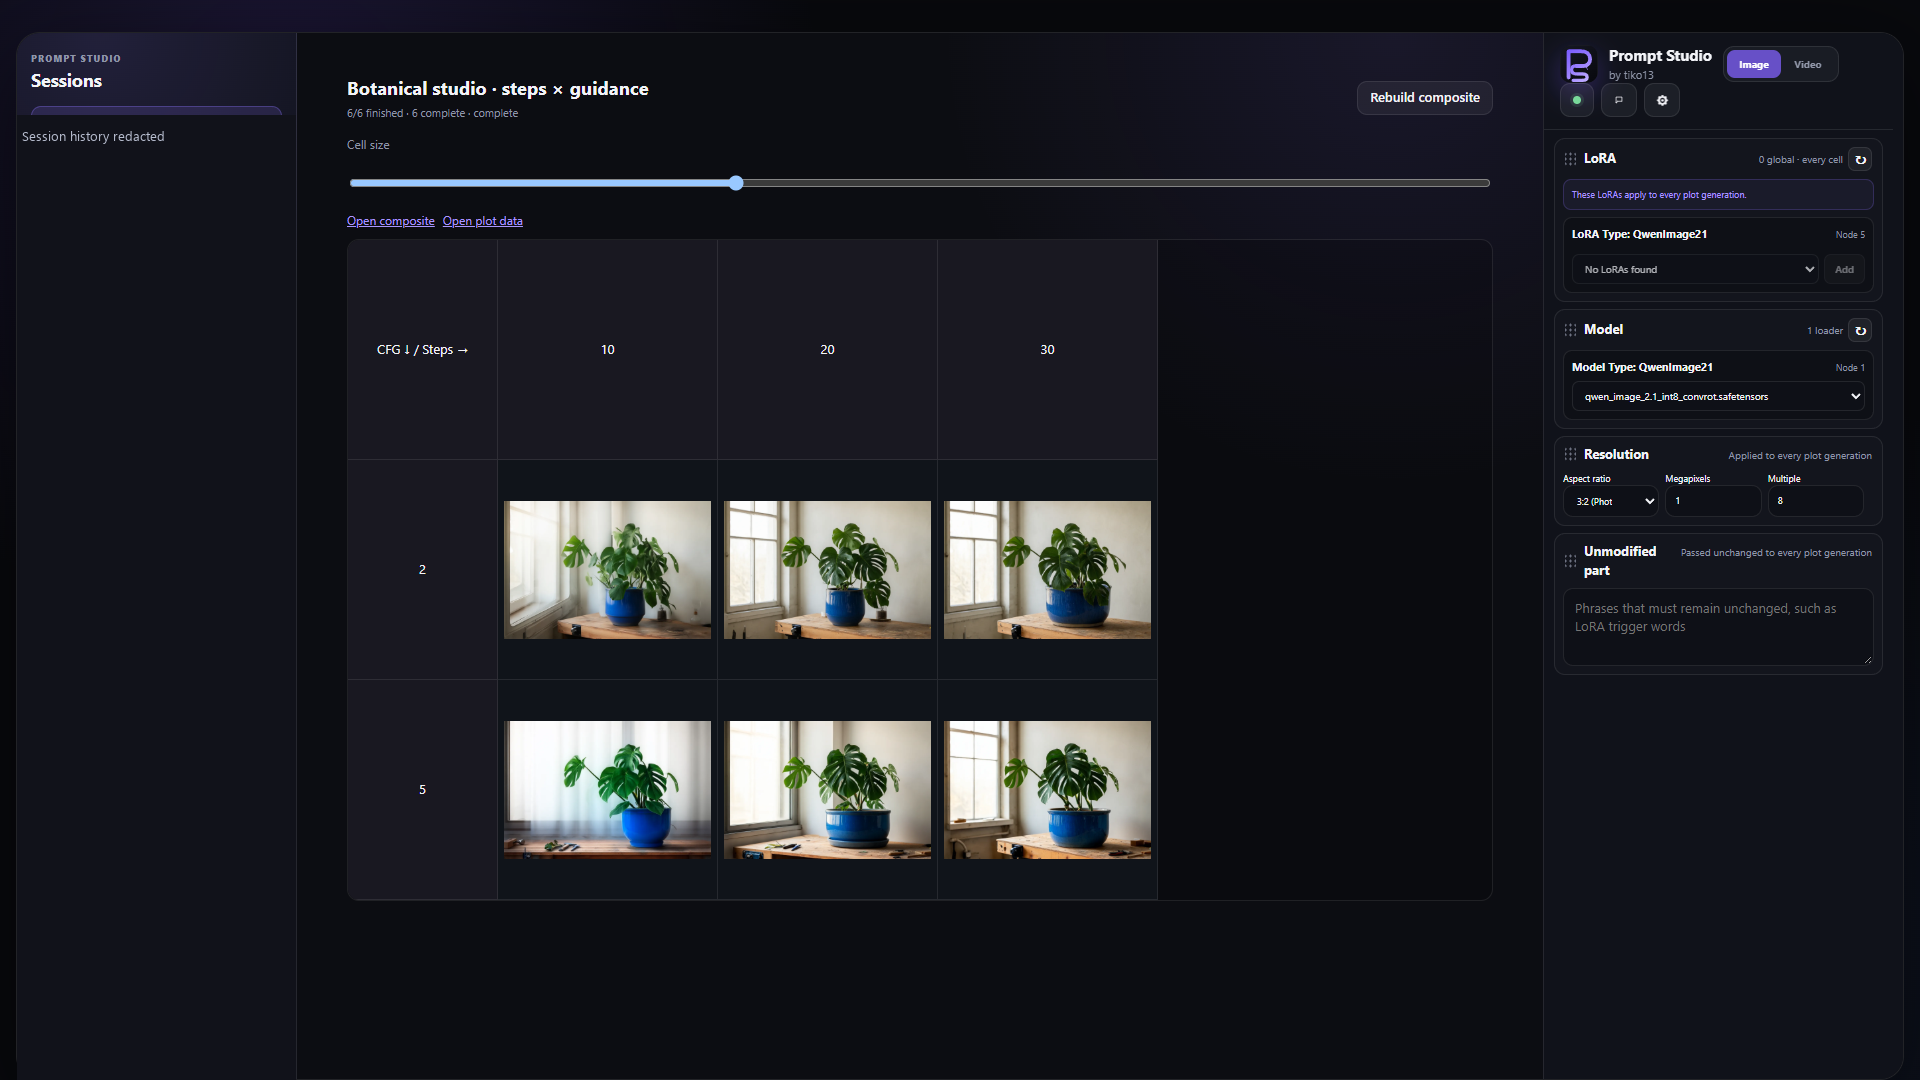Viewport: 1920px width, 1080px height.
Task: Click the Steps '30' column header
Action: (1047, 350)
